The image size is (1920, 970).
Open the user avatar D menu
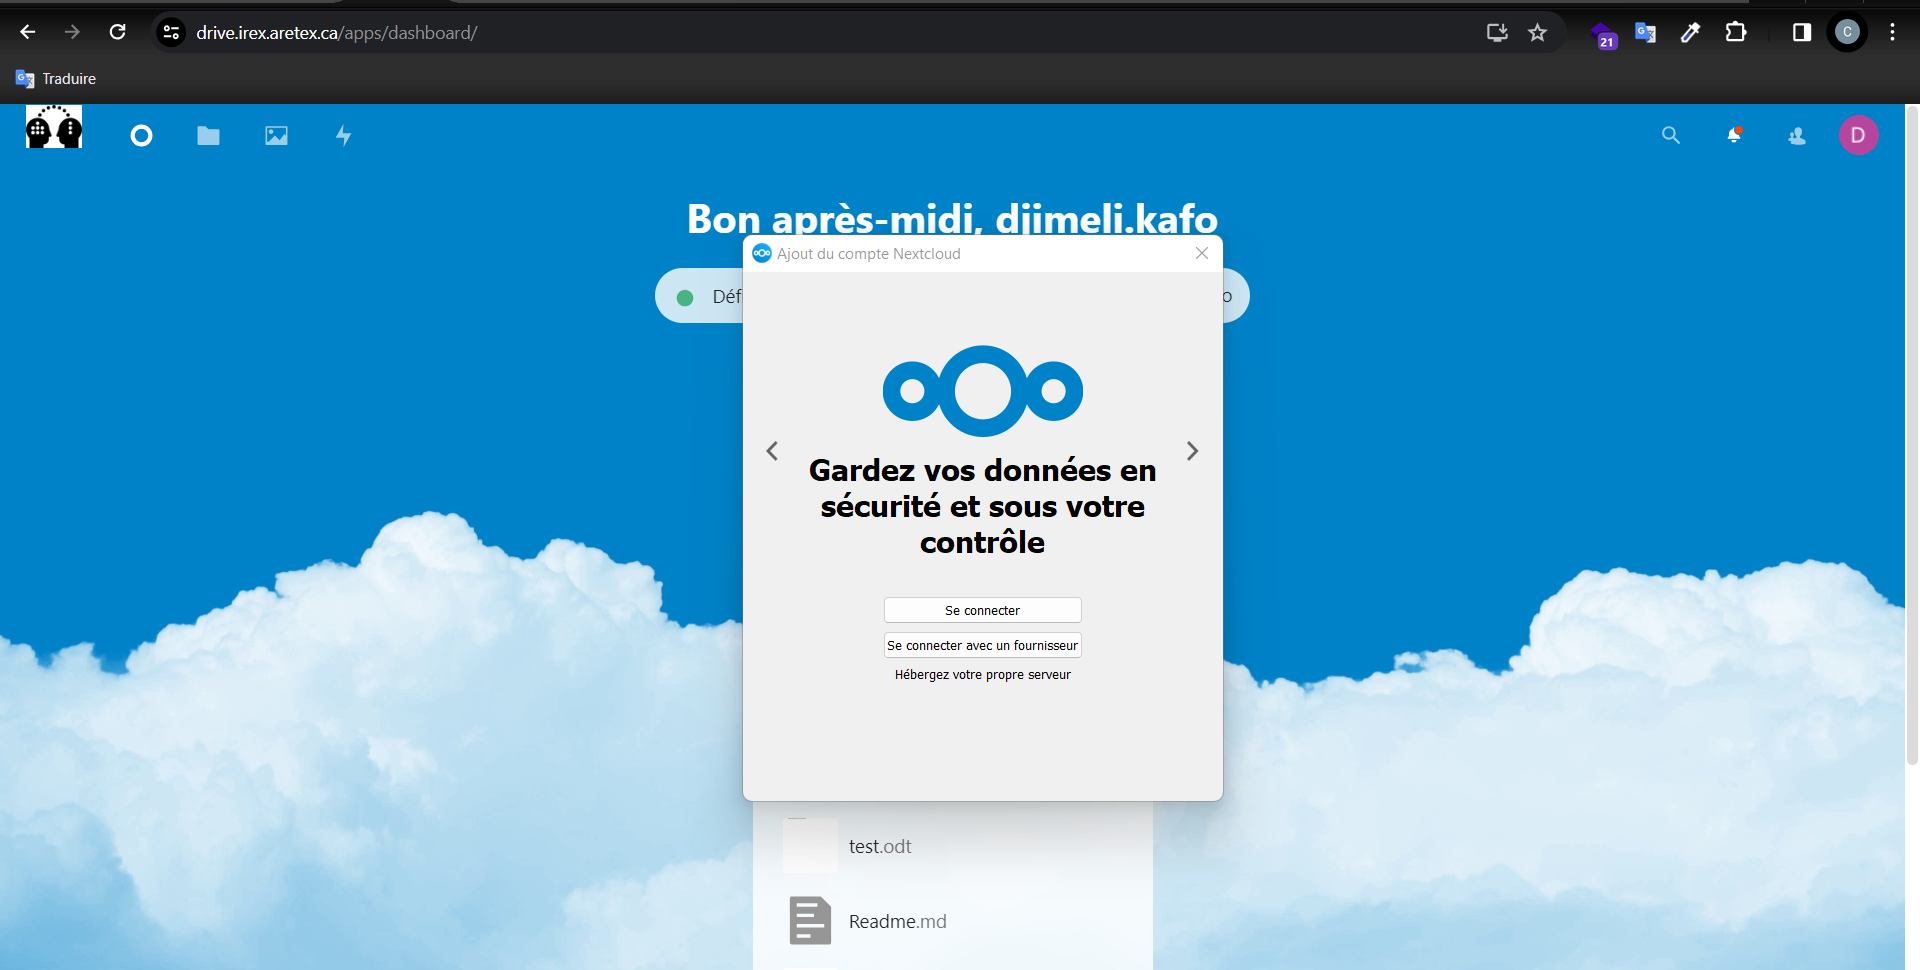(x=1858, y=135)
